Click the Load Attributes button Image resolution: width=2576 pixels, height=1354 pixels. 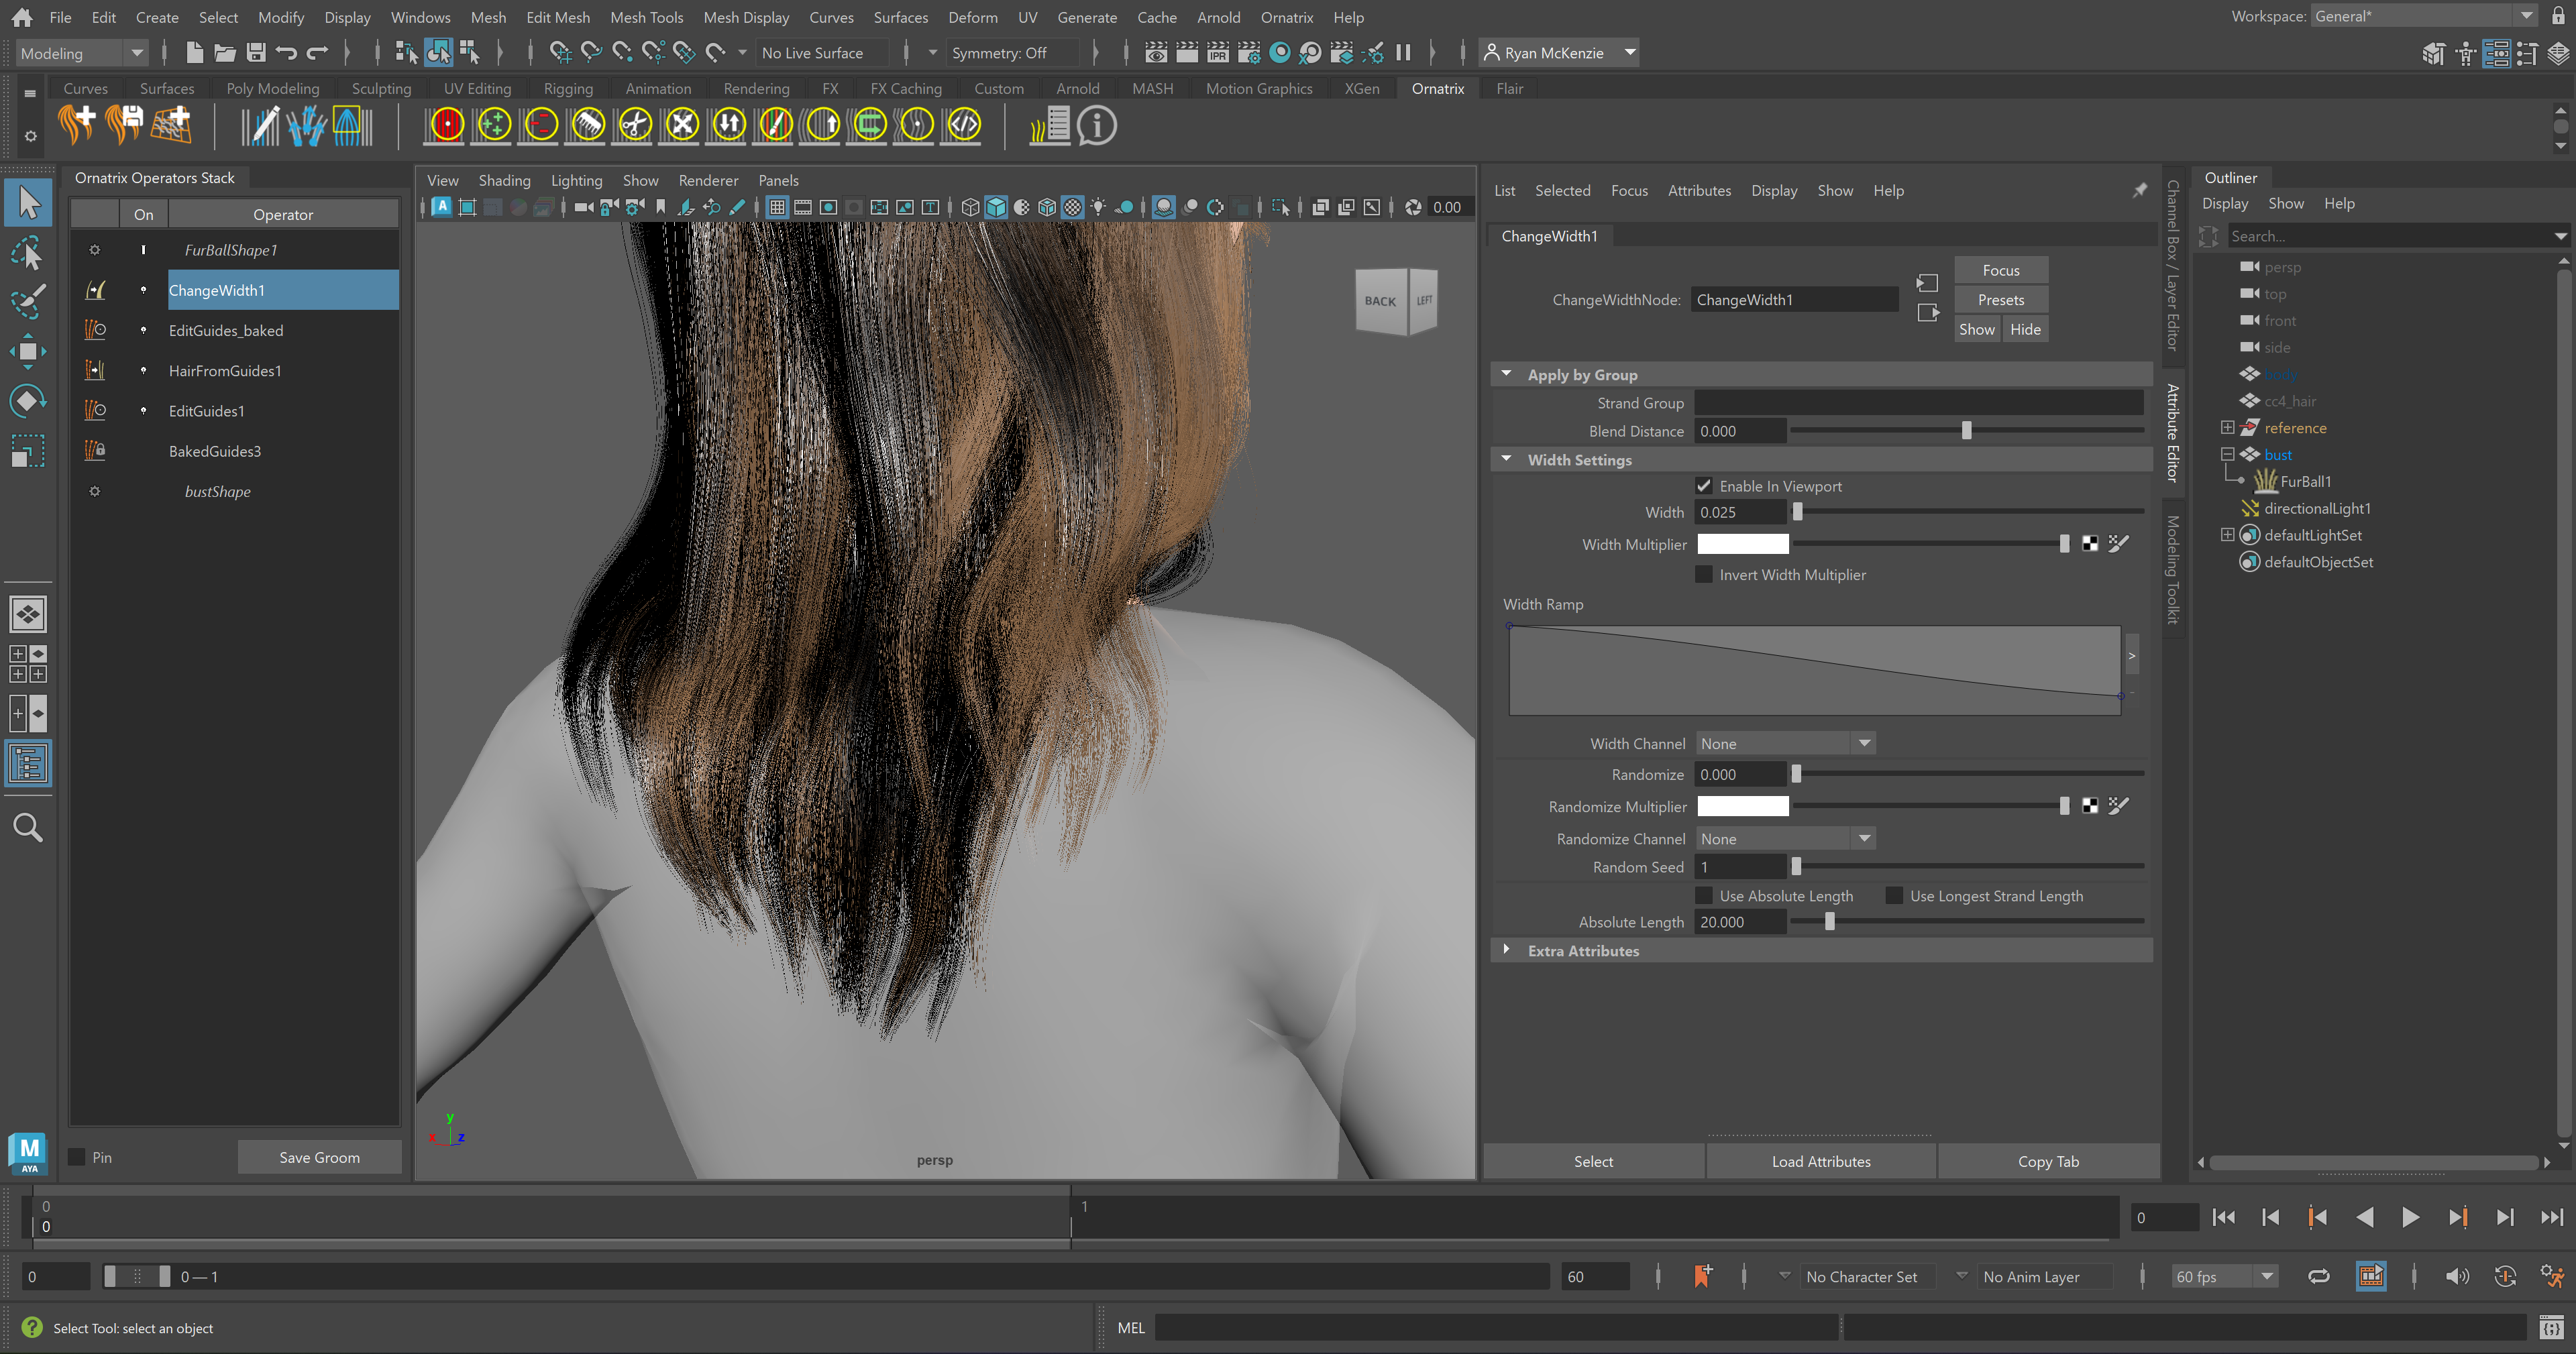[1820, 1161]
